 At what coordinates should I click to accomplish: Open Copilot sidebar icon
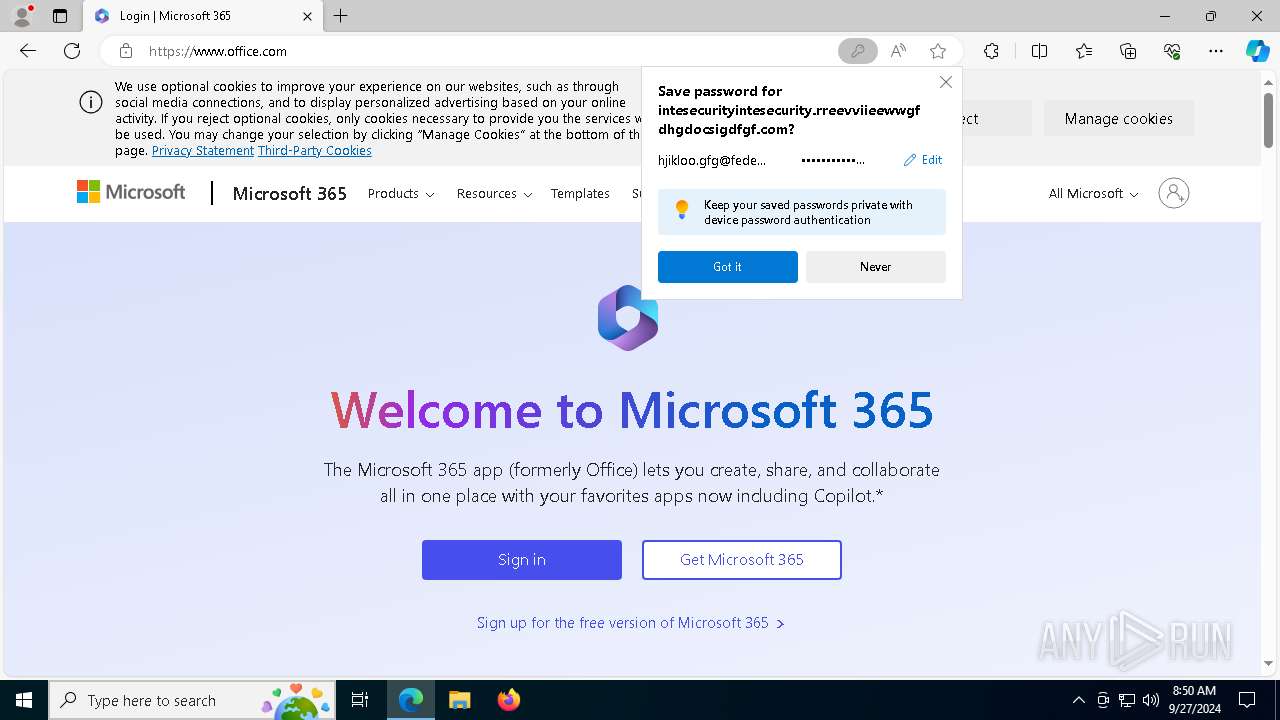(1257, 51)
